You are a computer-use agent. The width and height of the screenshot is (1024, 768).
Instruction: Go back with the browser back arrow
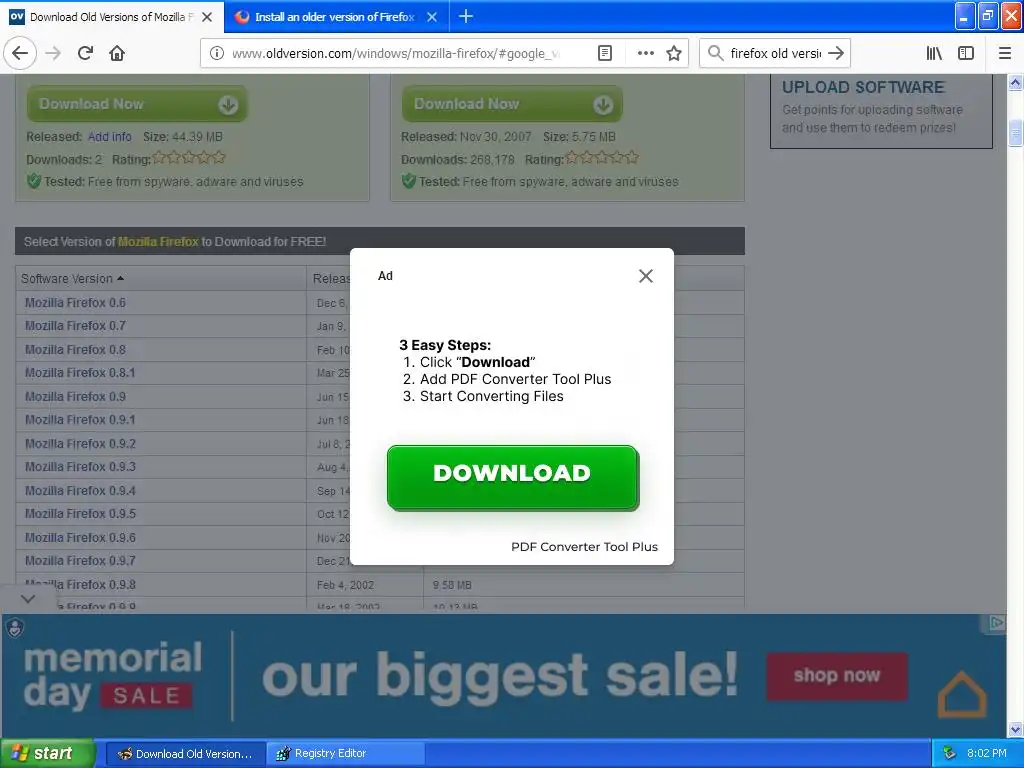pyautogui.click(x=20, y=53)
